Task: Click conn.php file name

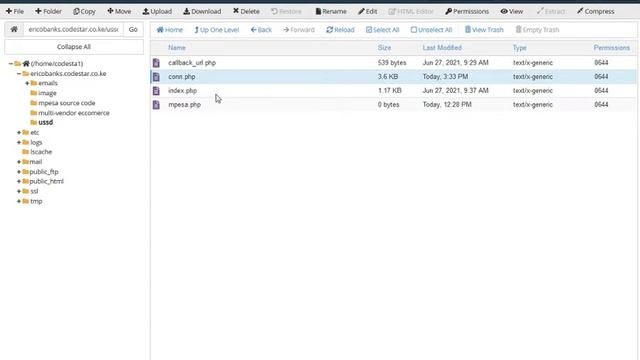Action: tap(182, 77)
